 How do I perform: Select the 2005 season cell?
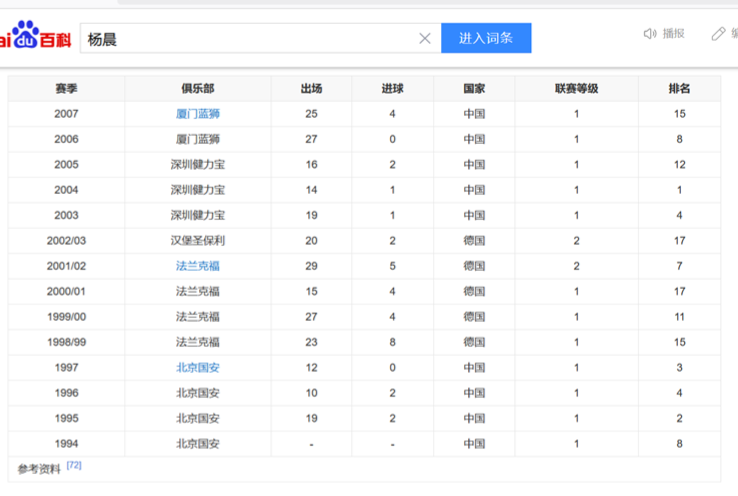pos(66,165)
